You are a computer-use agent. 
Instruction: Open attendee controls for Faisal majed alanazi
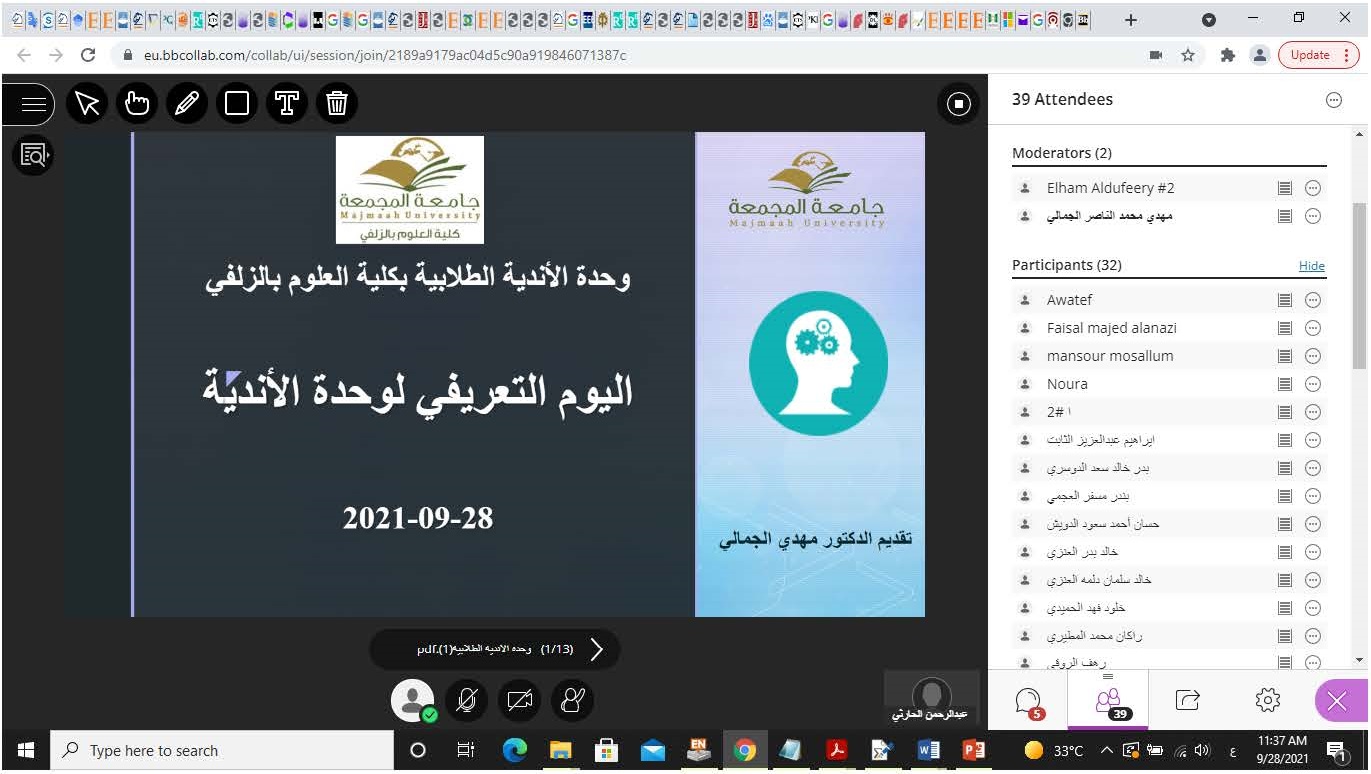(x=1313, y=328)
